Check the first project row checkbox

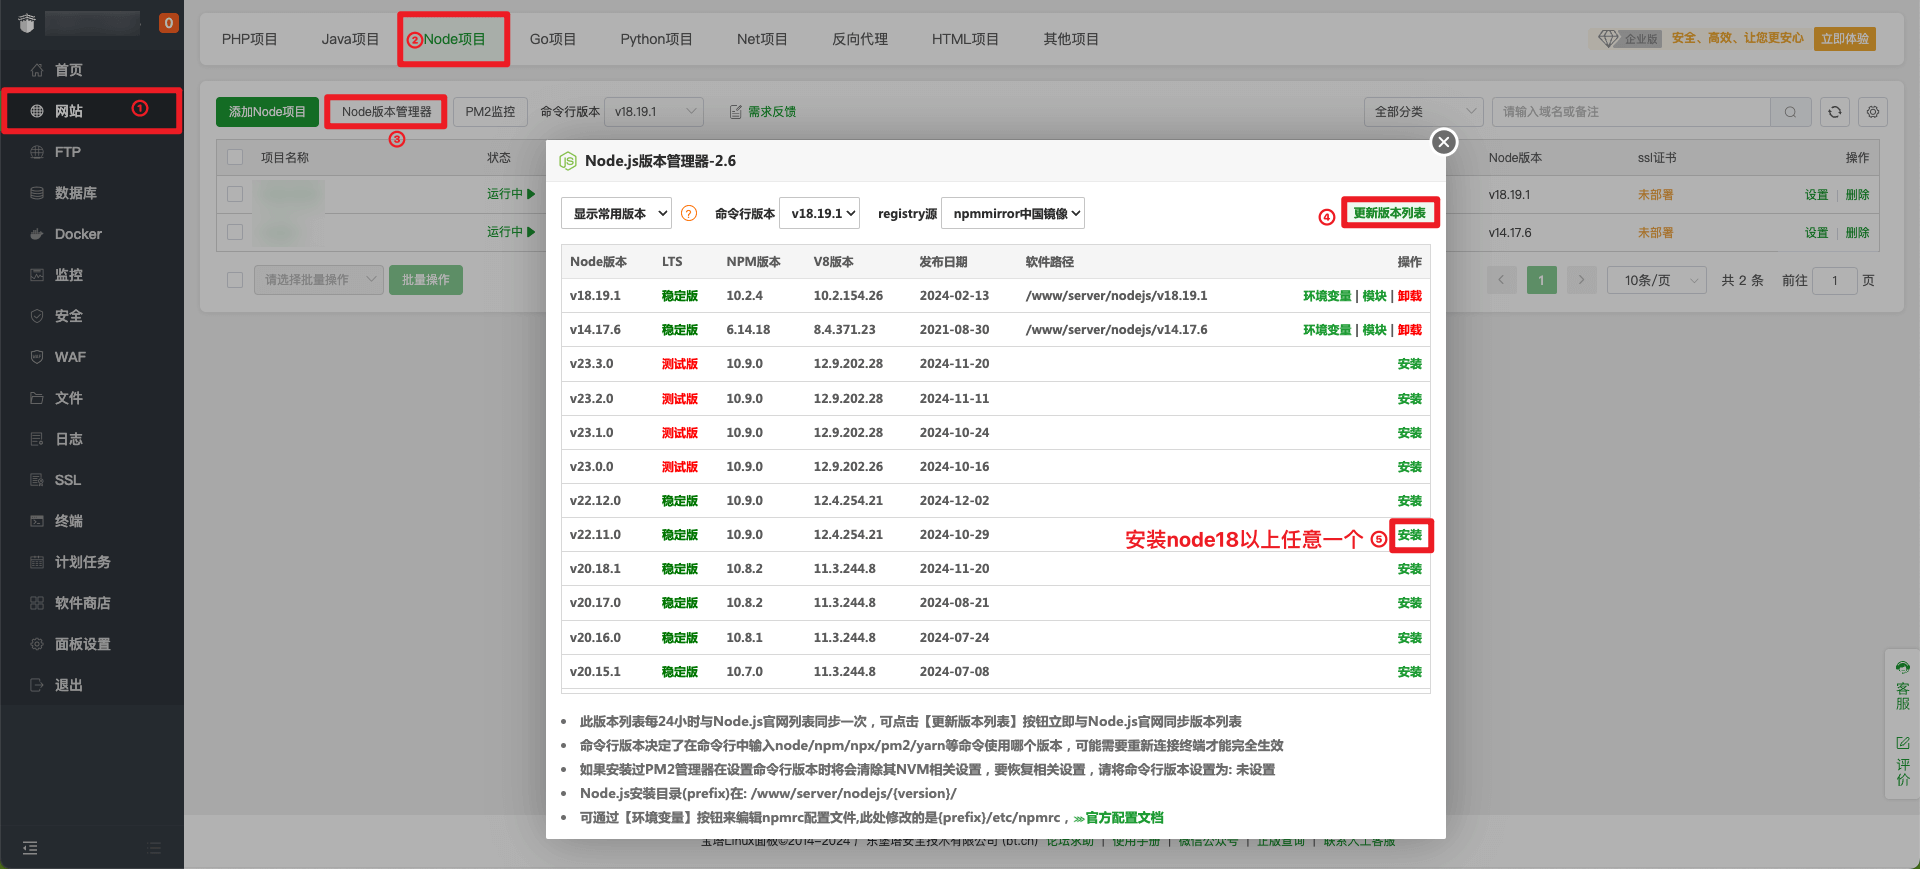(236, 194)
